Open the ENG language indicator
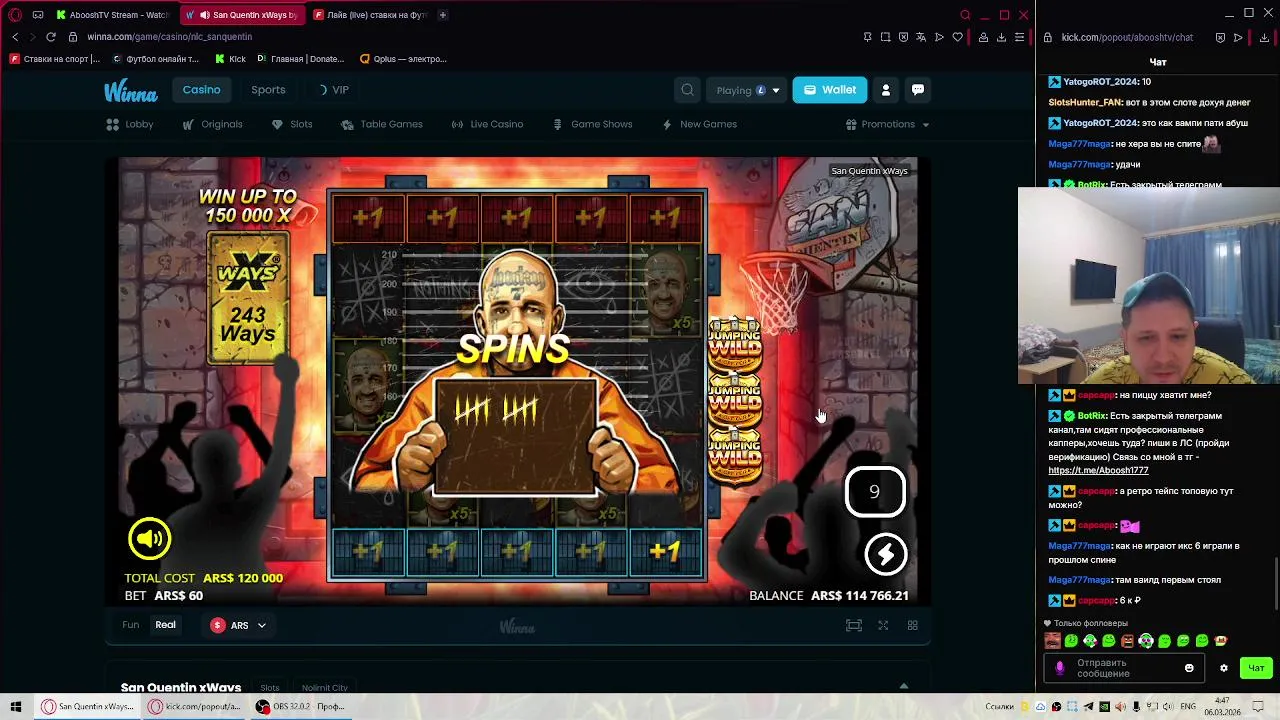The height and width of the screenshot is (720, 1280). click(1188, 706)
